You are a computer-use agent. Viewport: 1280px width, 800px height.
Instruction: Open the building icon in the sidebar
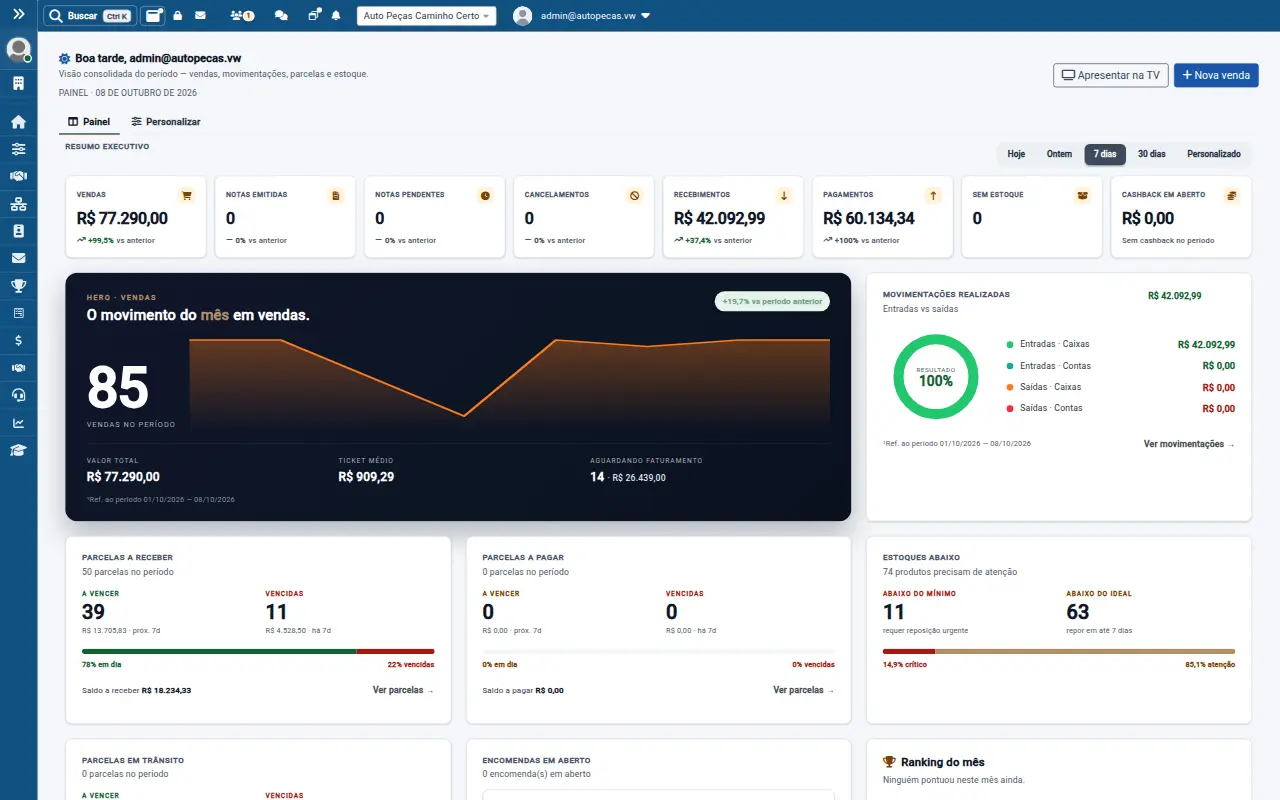coord(18,83)
